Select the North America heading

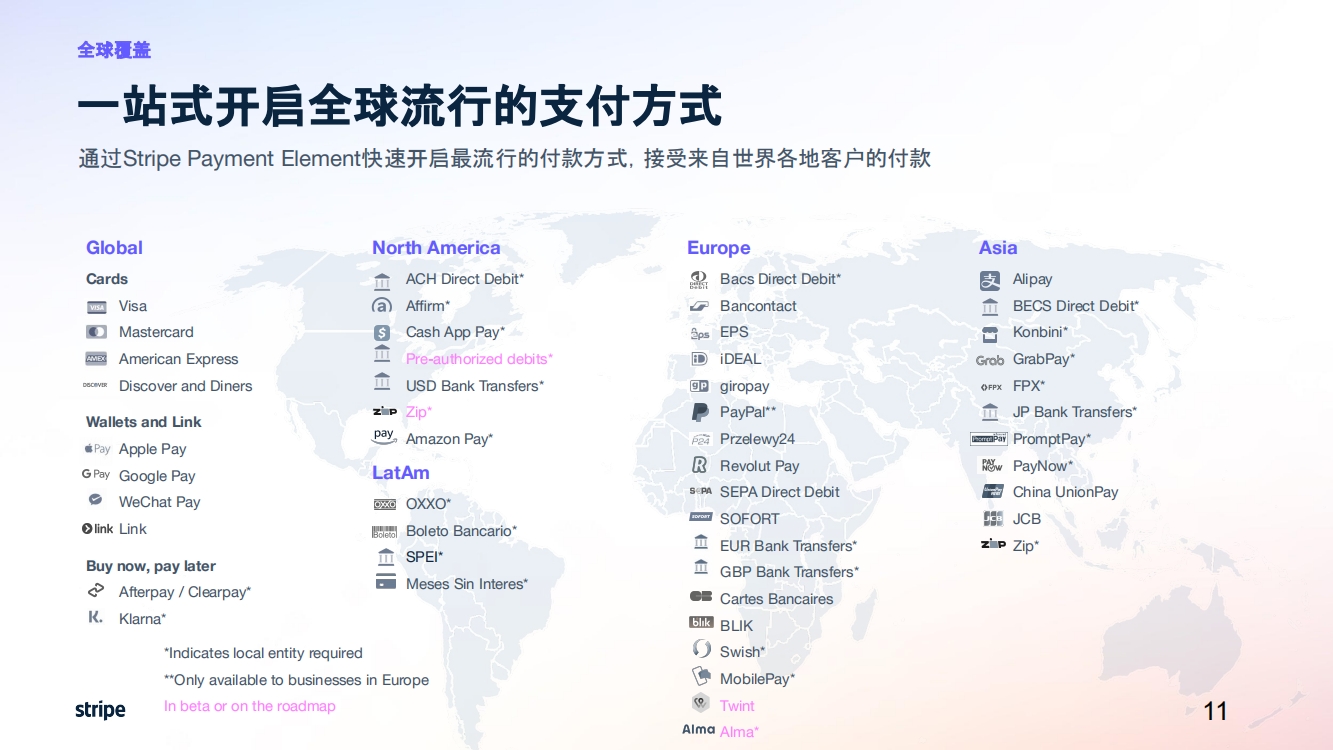tap(436, 248)
